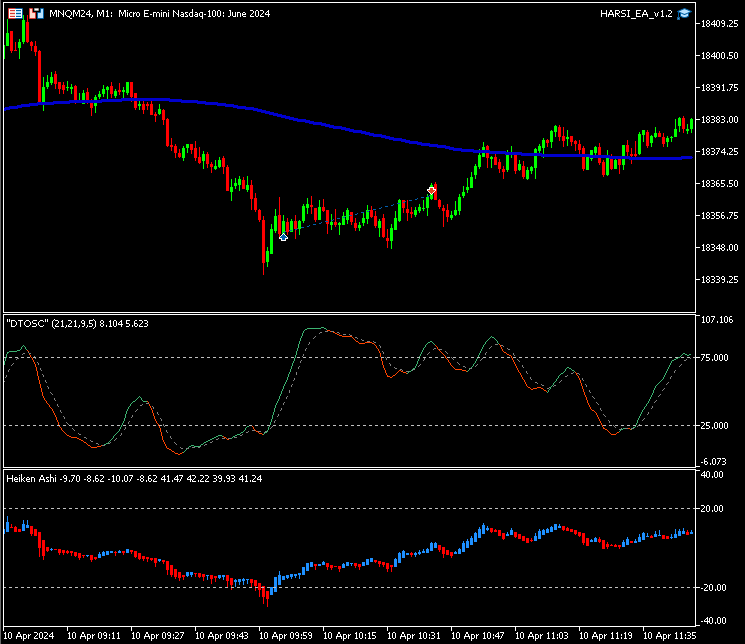Click the -6.073 DTOSC scale value
The height and width of the screenshot is (644, 745).
(714, 461)
